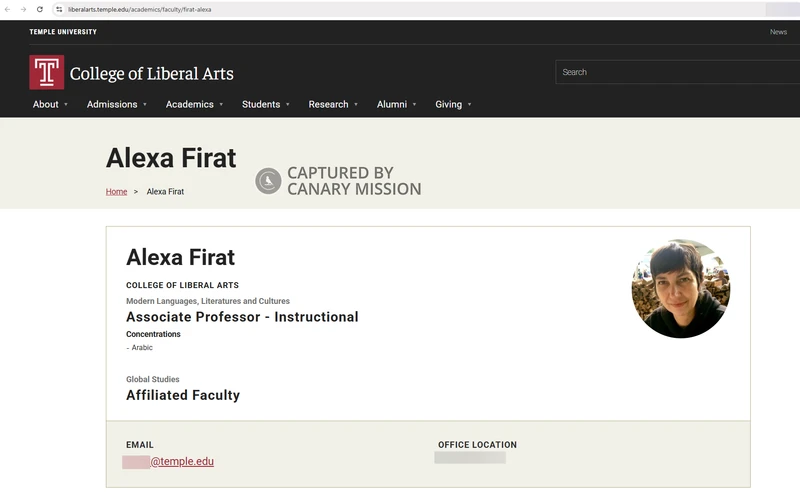Open the Research navigation menu
Image resolution: width=800 pixels, height=492 pixels.
[x=328, y=104]
